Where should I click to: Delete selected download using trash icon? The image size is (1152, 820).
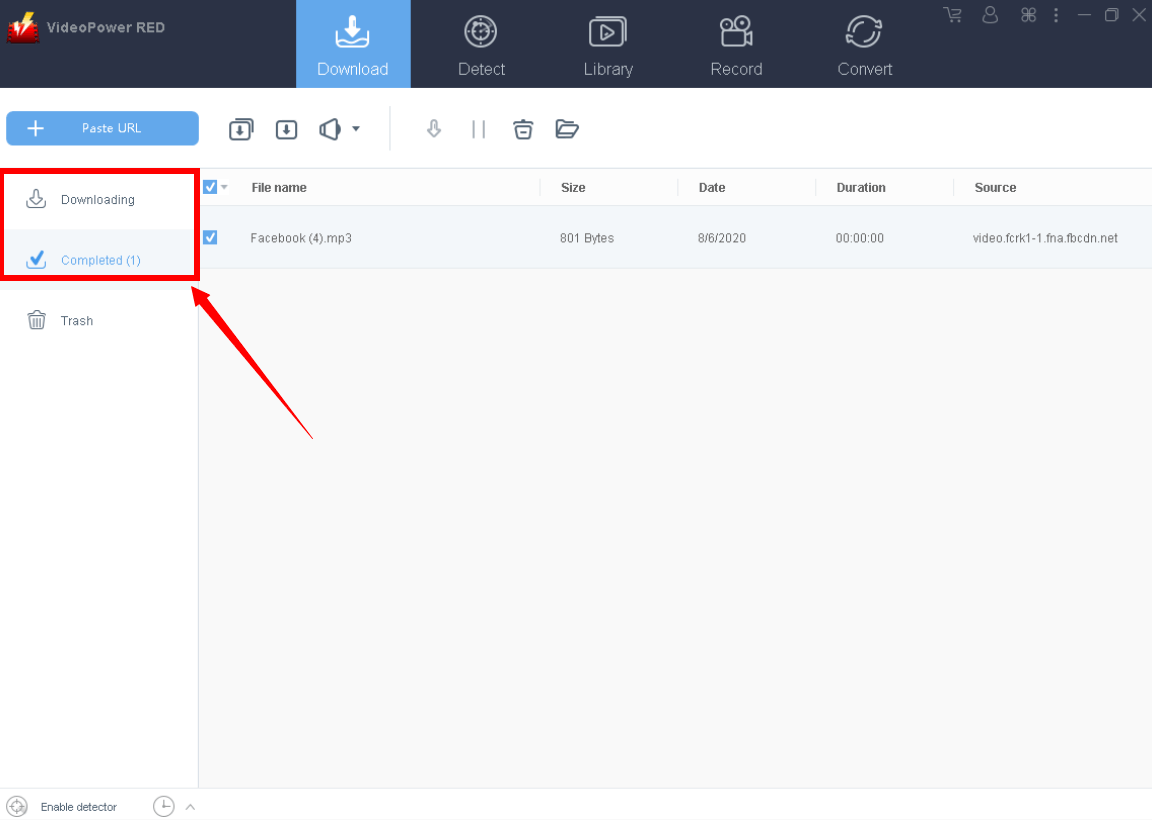(522, 129)
